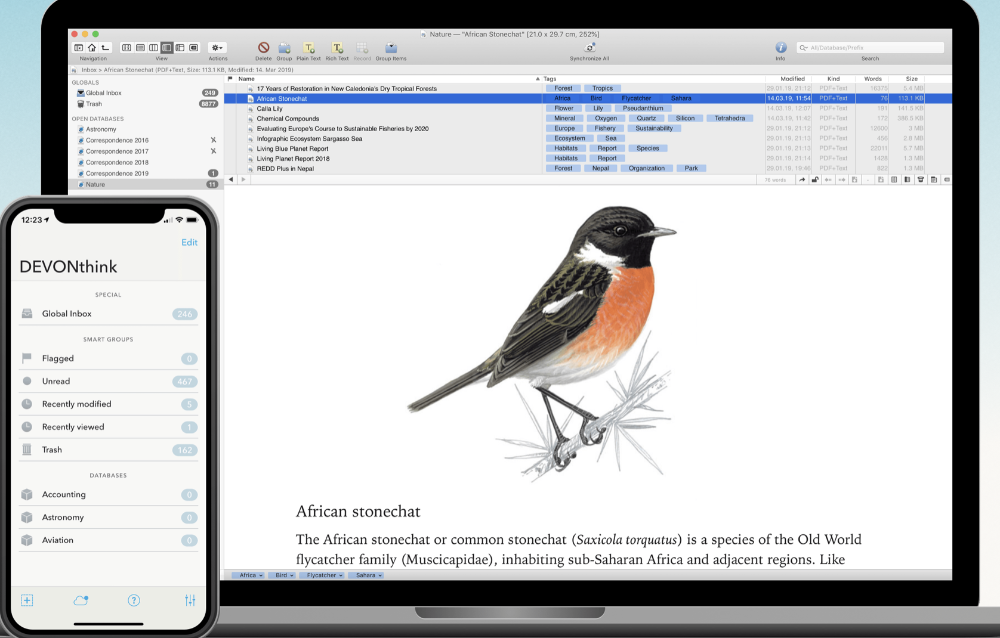This screenshot has width=1000, height=638.
Task: Click the Group Items toolbar icon
Action: pos(391,47)
